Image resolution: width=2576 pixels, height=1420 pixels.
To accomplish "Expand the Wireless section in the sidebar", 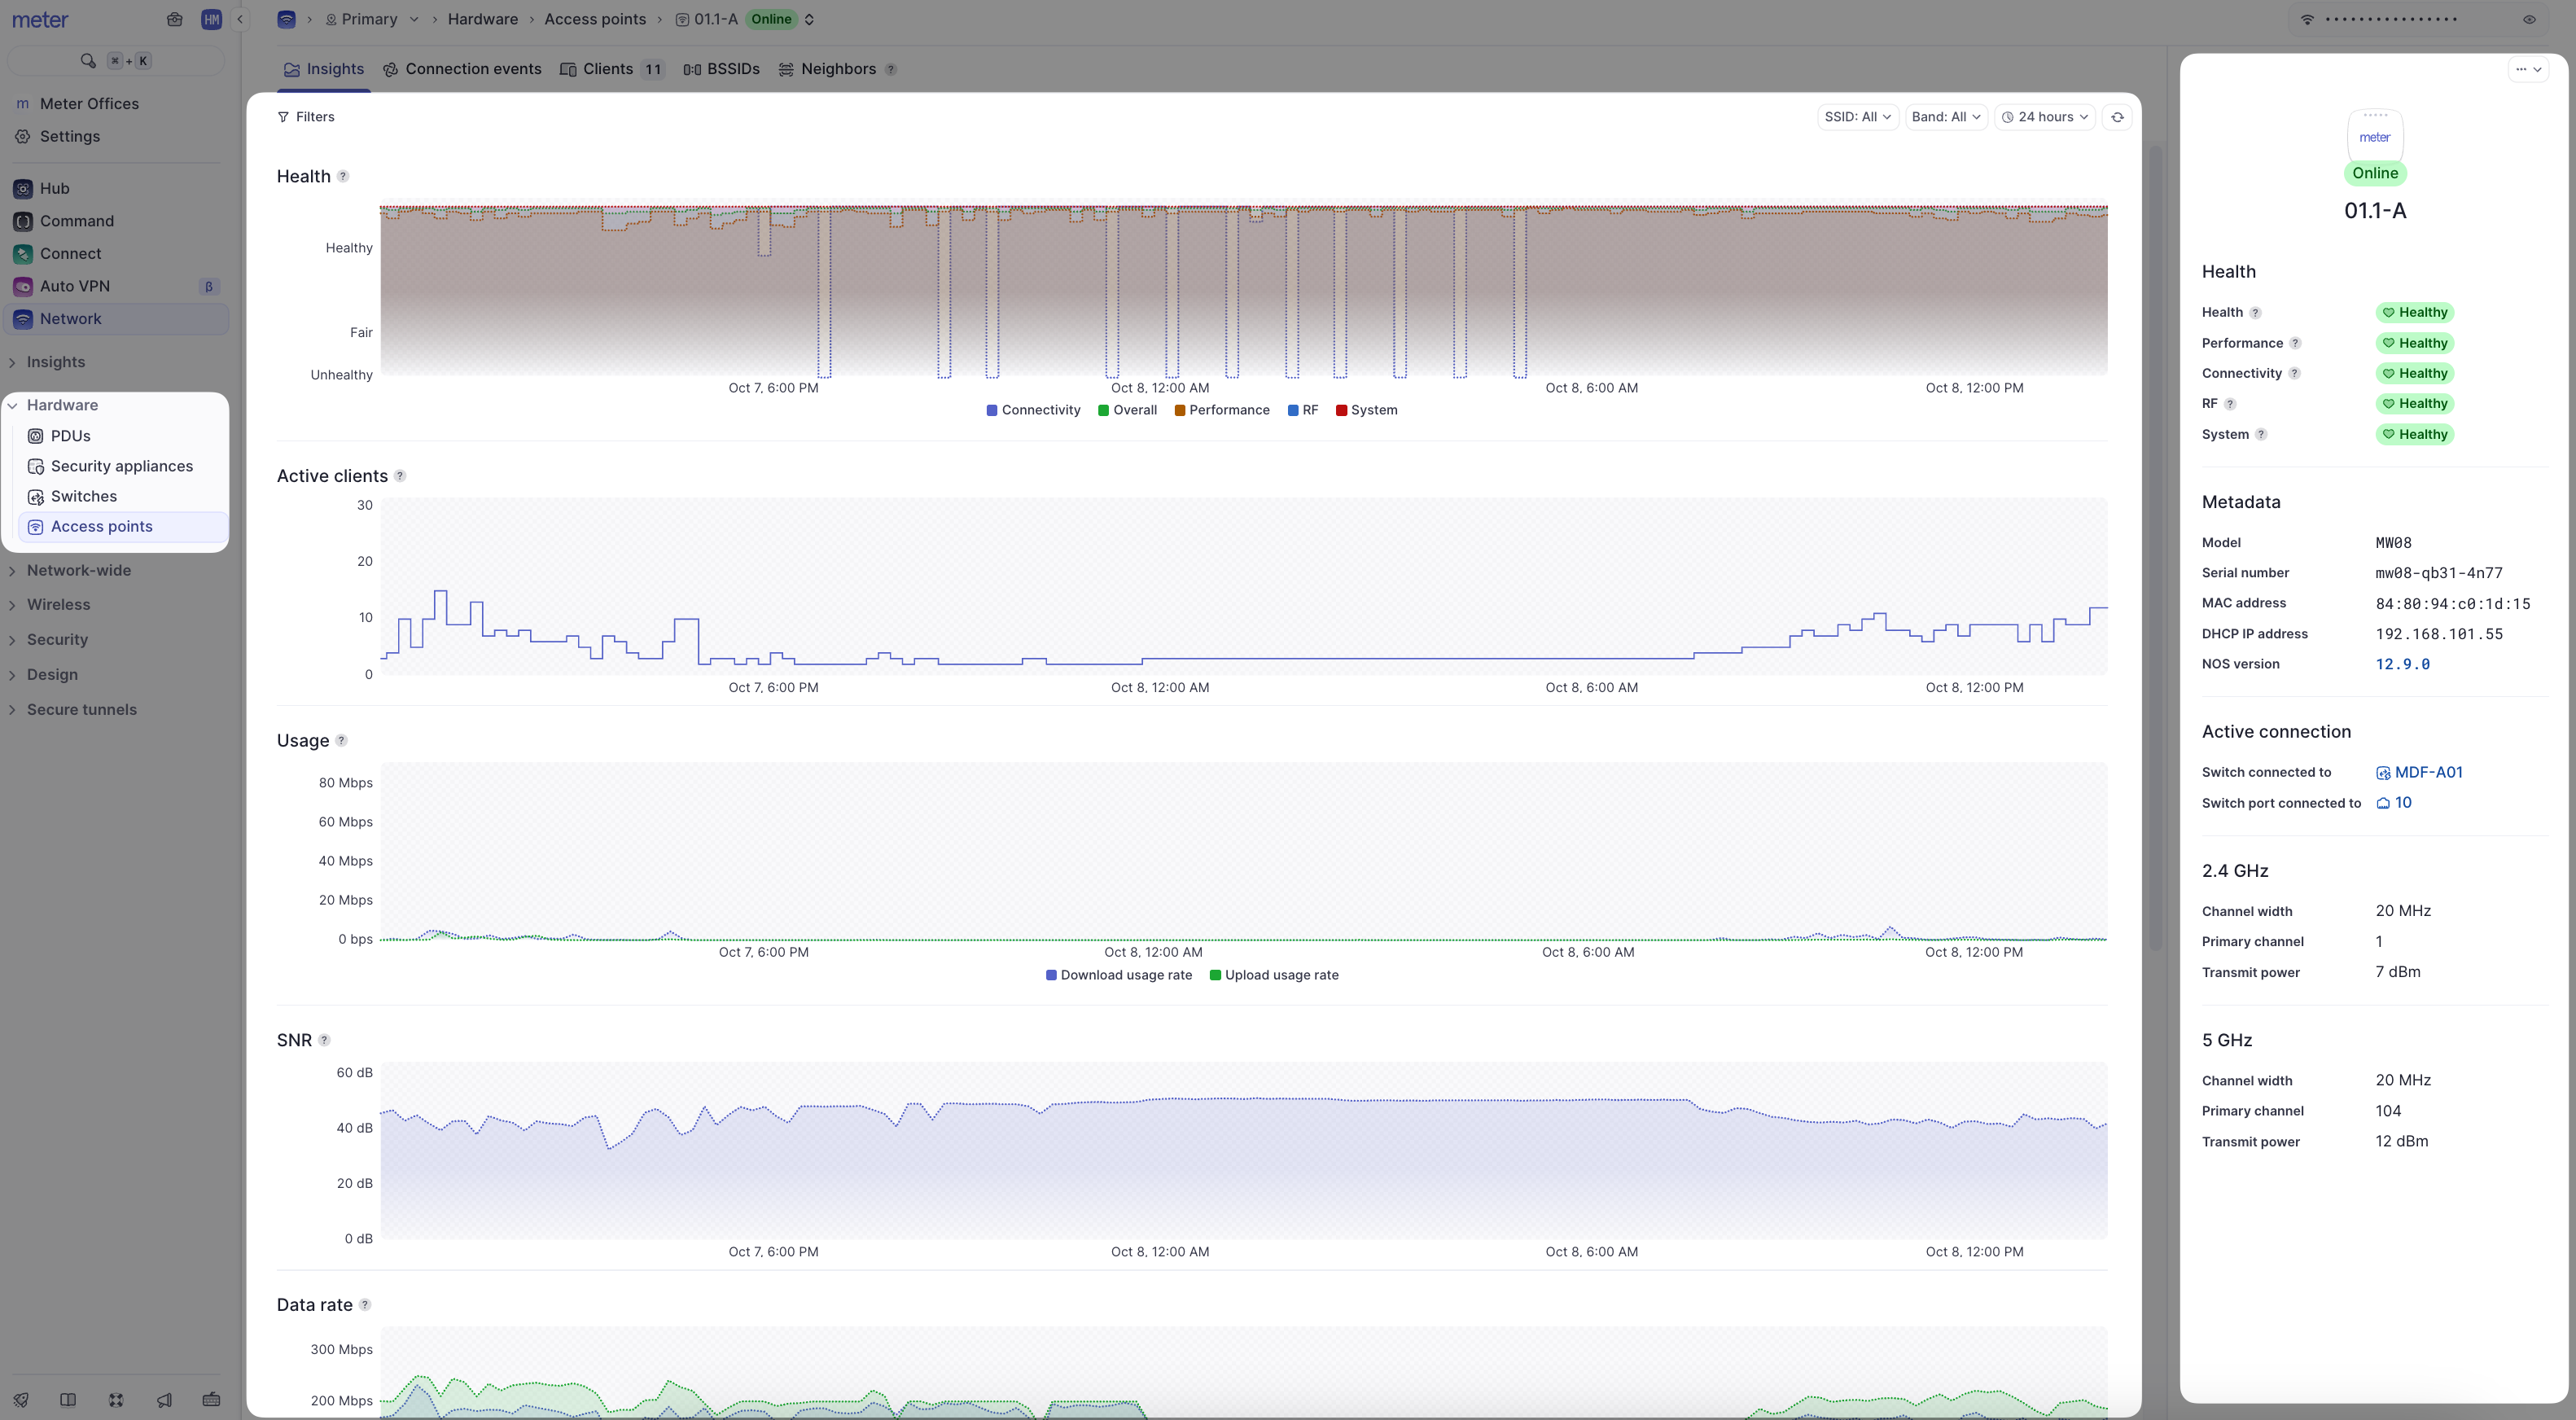I will click(x=58, y=605).
